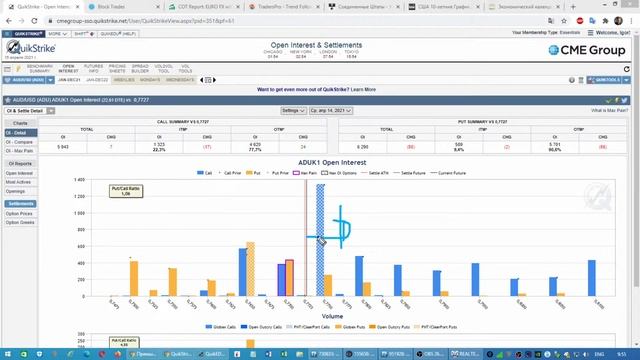Open a new browser tab with plus

click(573, 7)
